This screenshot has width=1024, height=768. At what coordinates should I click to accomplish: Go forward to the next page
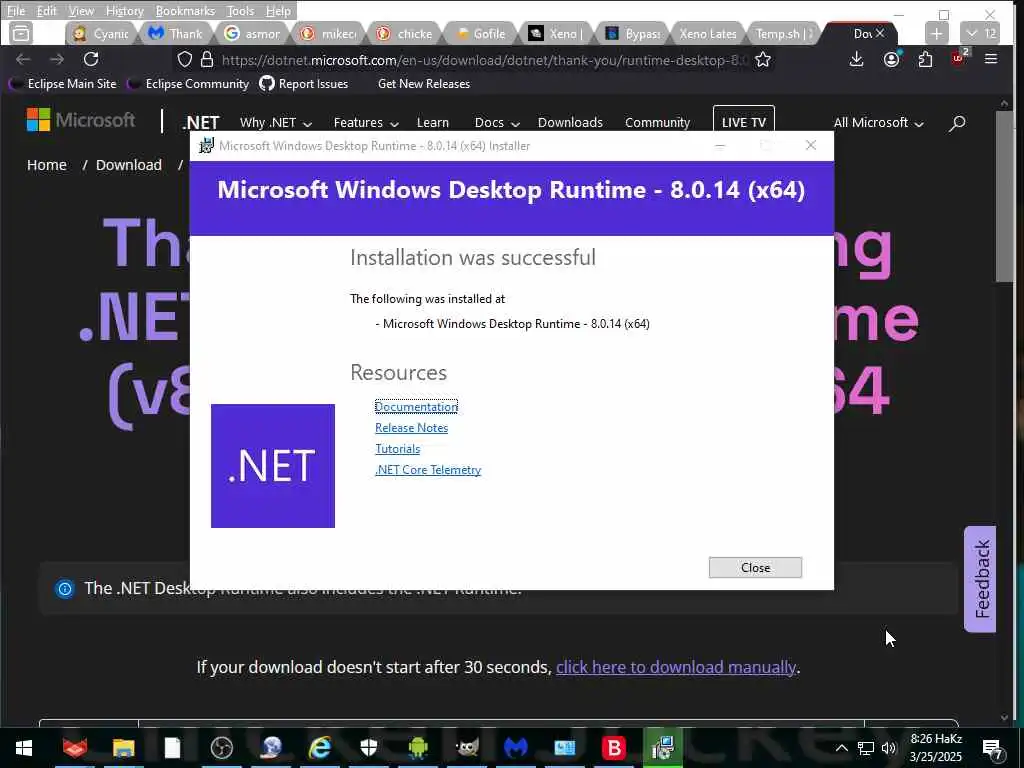(57, 59)
